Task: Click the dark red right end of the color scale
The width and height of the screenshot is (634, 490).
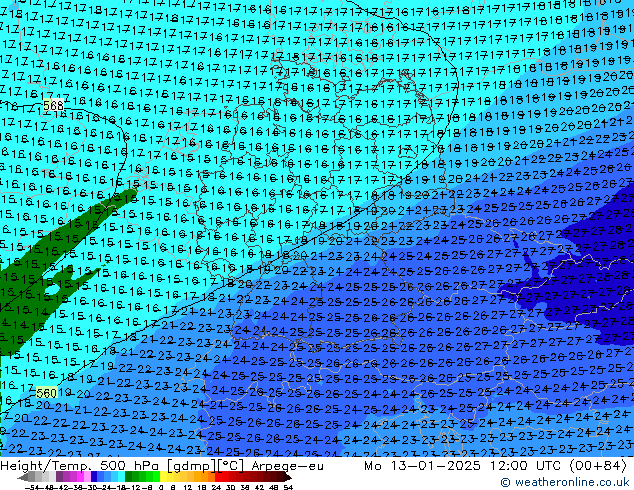Action: (287, 477)
